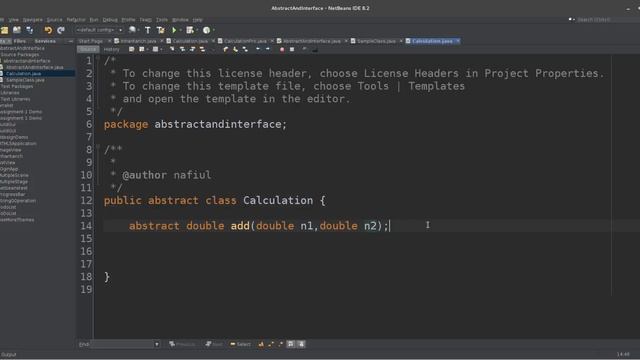Expand the Test Packages node

[17, 87]
